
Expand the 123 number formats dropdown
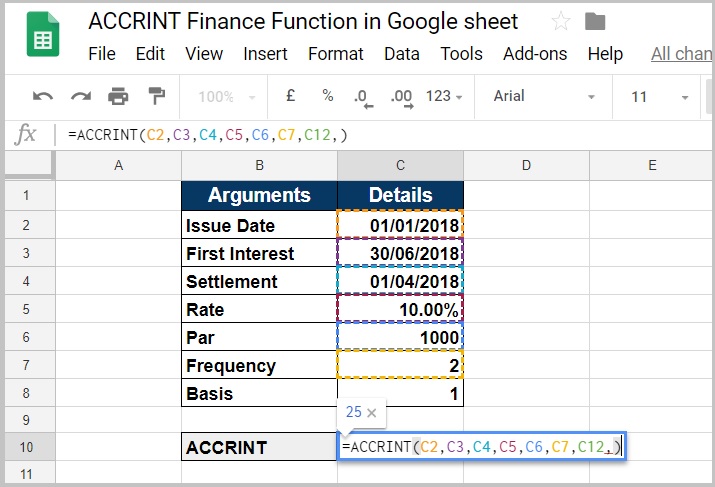click(444, 97)
